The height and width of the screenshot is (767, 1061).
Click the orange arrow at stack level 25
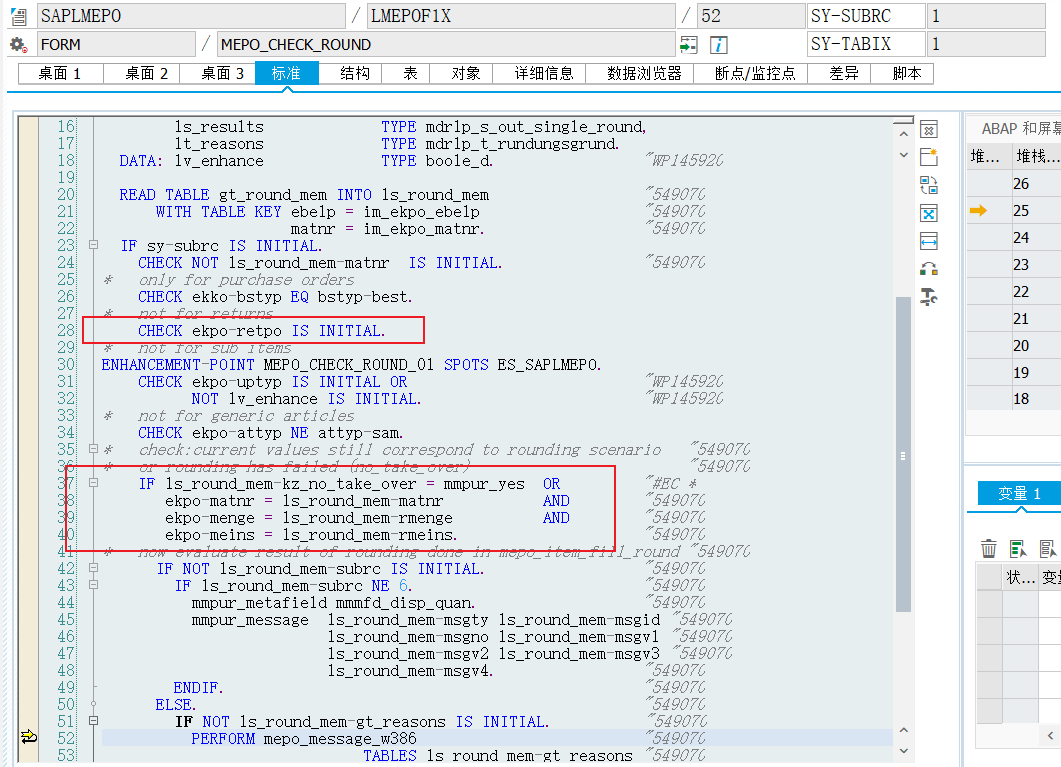pos(978,211)
